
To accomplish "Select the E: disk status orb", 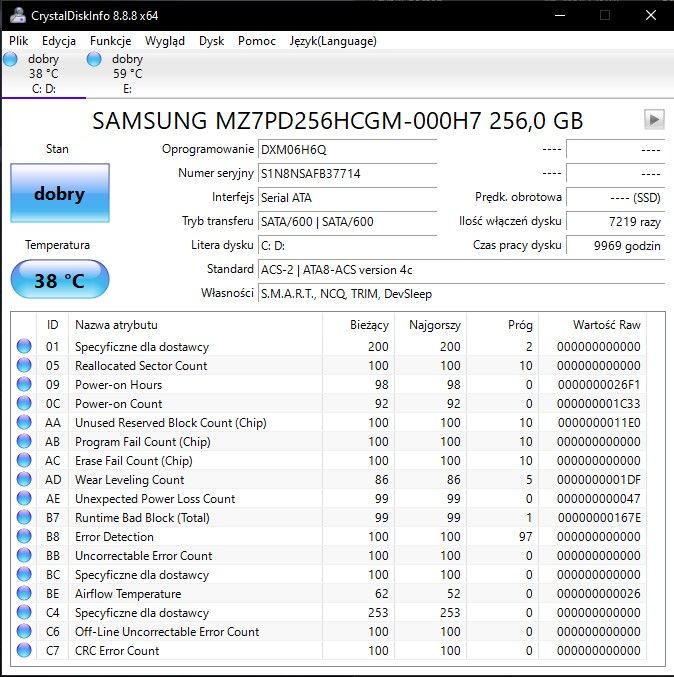I will coord(94,60).
